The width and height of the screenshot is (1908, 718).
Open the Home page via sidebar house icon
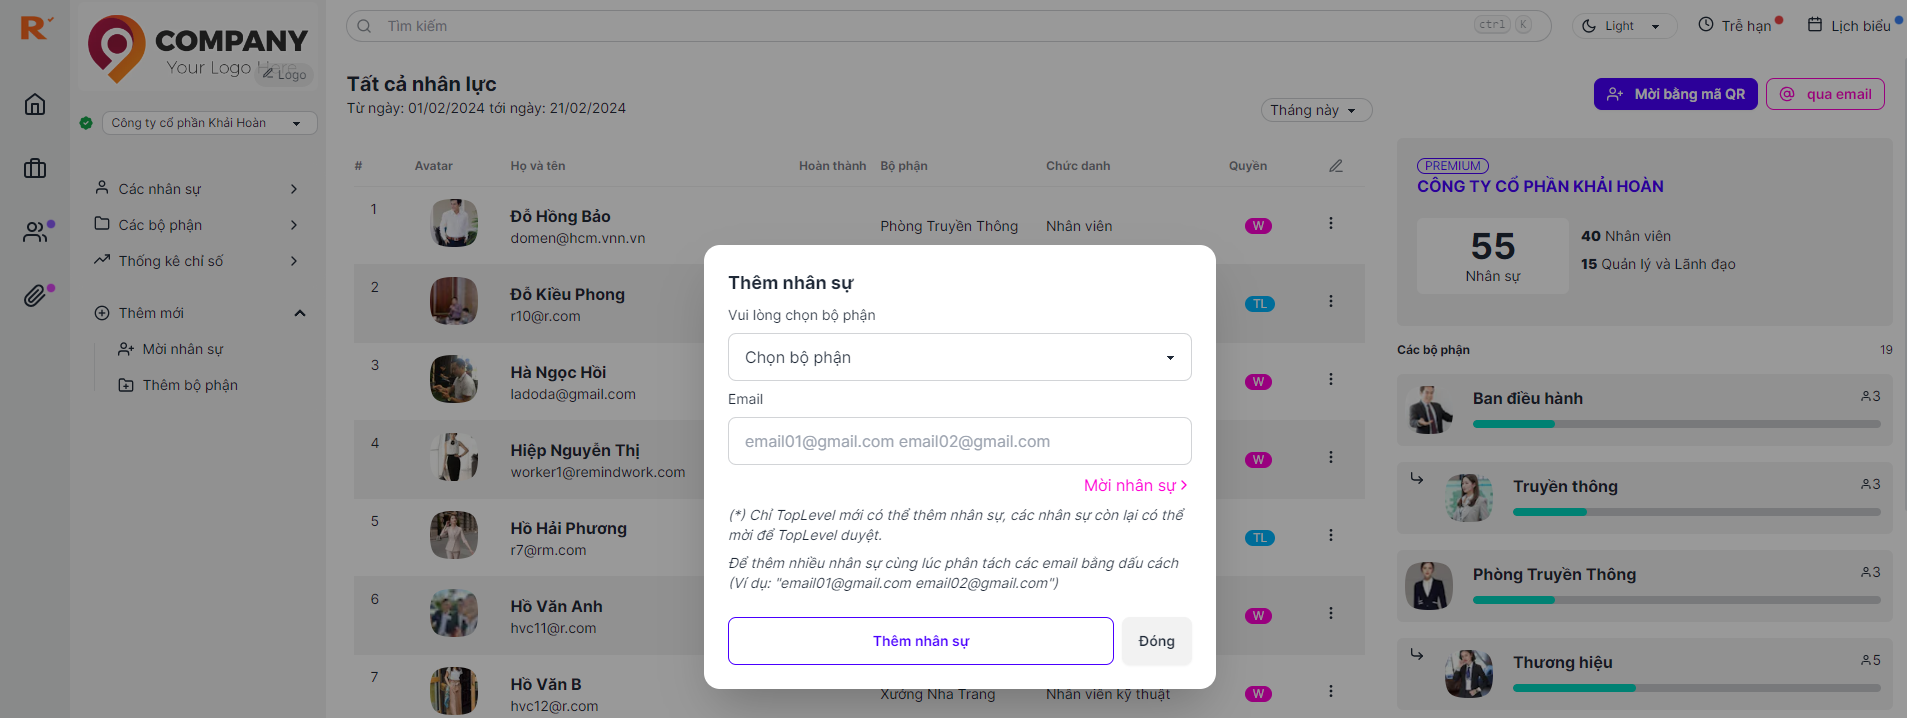pyautogui.click(x=35, y=104)
